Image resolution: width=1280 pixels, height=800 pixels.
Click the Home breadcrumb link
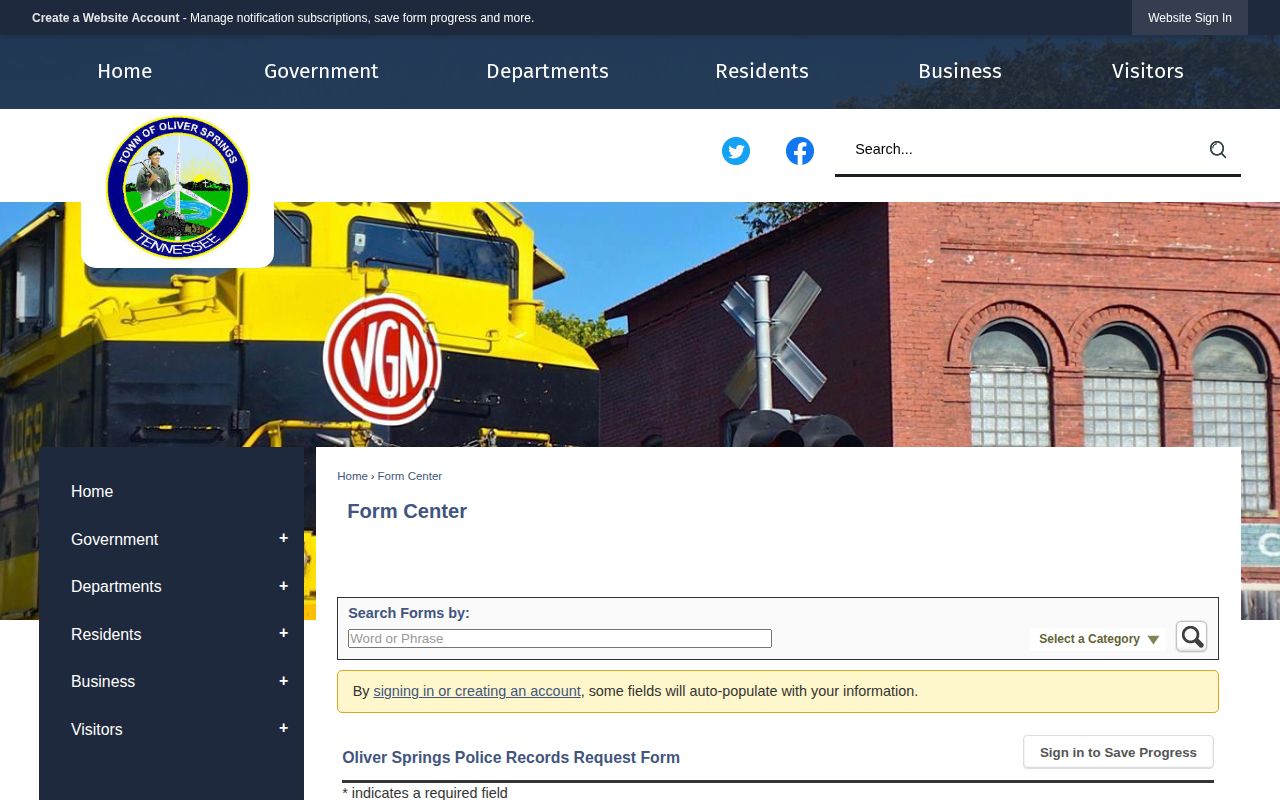click(x=352, y=476)
